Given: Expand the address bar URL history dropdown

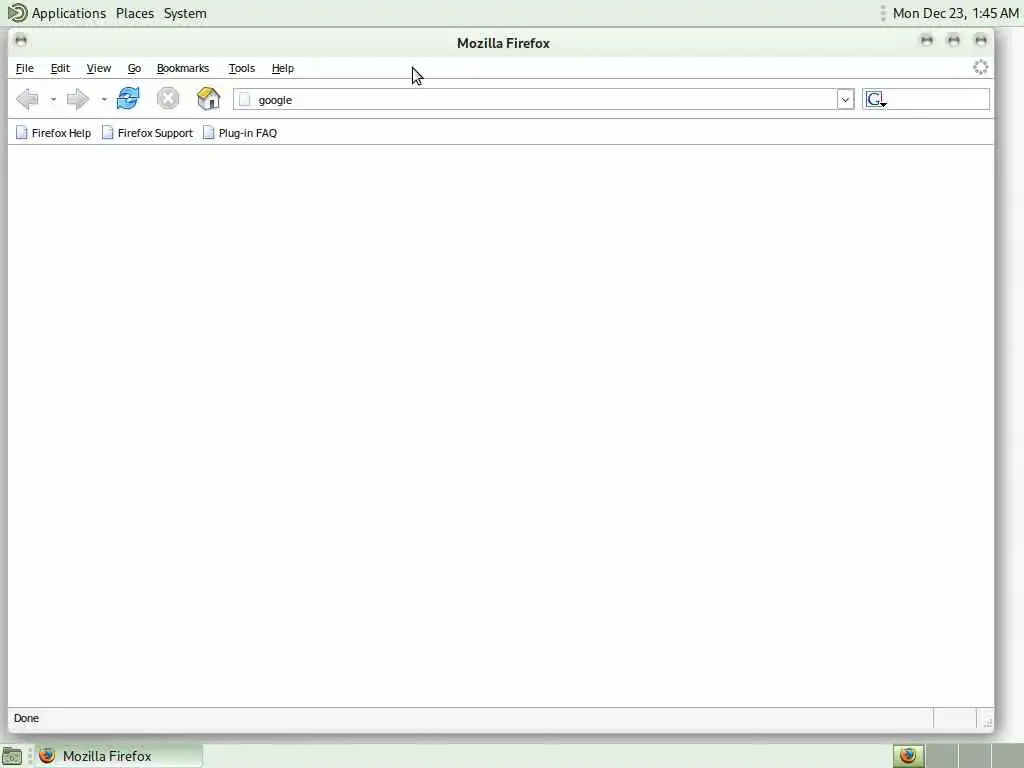Looking at the screenshot, I should (845, 99).
